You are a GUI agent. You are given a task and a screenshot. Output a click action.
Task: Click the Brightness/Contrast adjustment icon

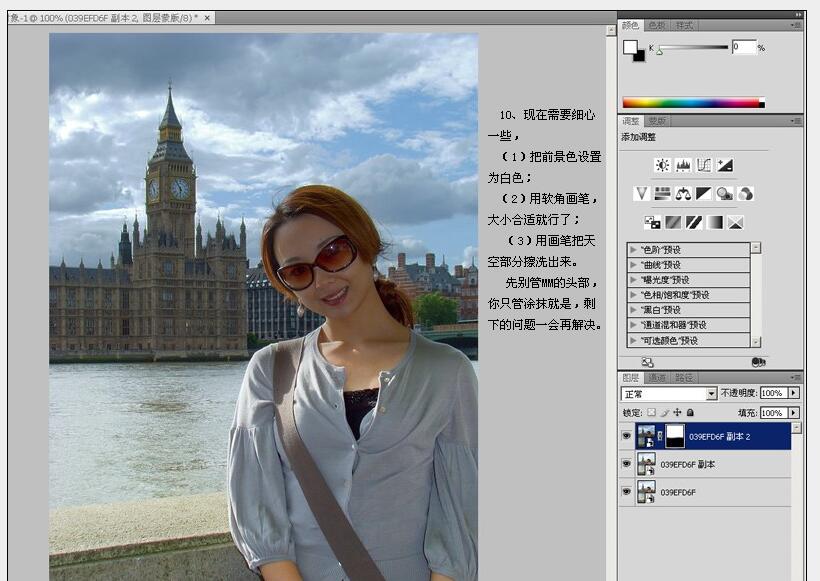663,165
